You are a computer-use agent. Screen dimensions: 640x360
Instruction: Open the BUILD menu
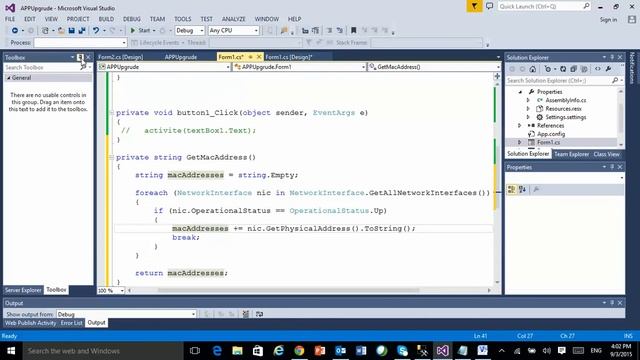click(x=106, y=19)
